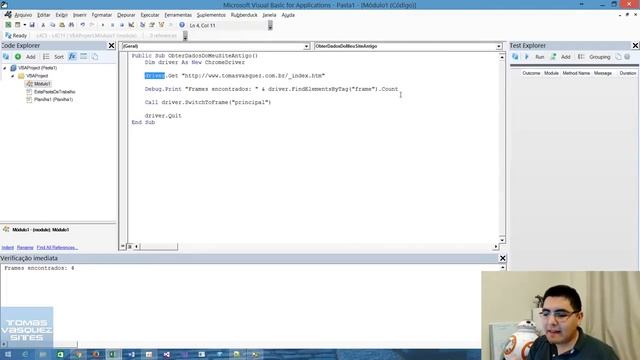640x360 pixels.
Task: Open the Rubberduck menu
Action: tap(244, 15)
